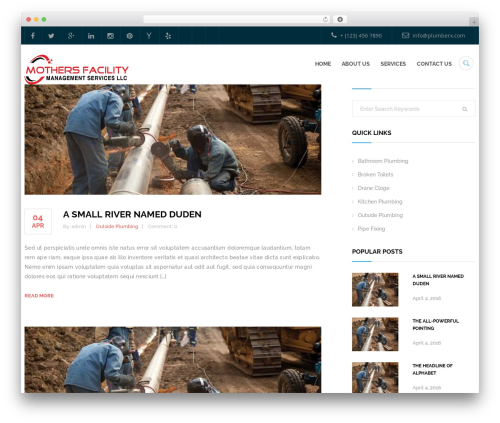Click the first post's pipeline featured image
Viewport: 500px width, 423px height.
point(173,139)
